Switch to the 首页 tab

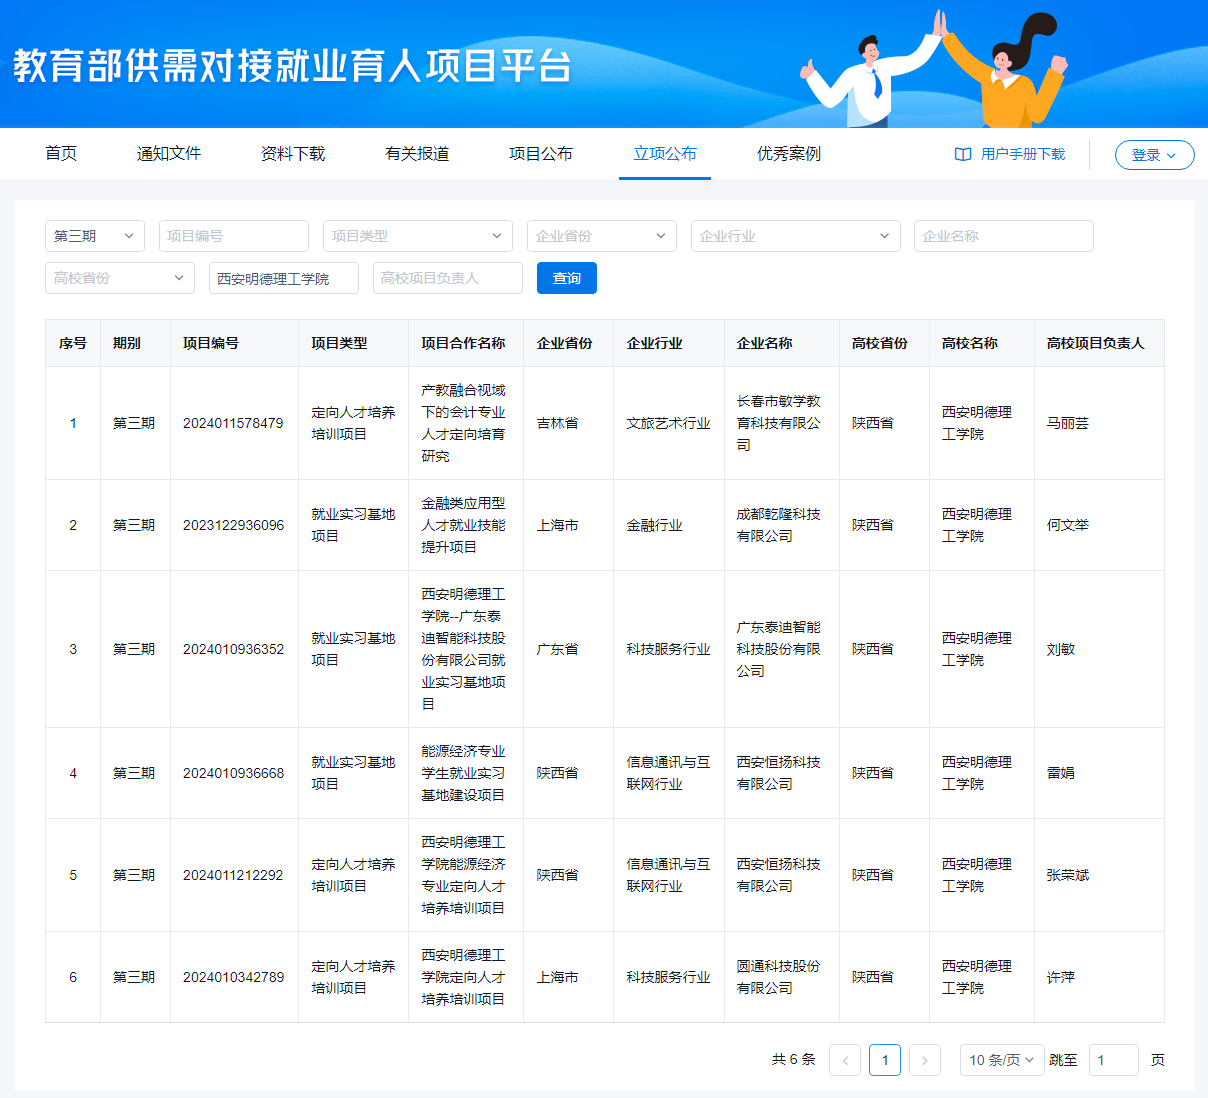[61, 154]
